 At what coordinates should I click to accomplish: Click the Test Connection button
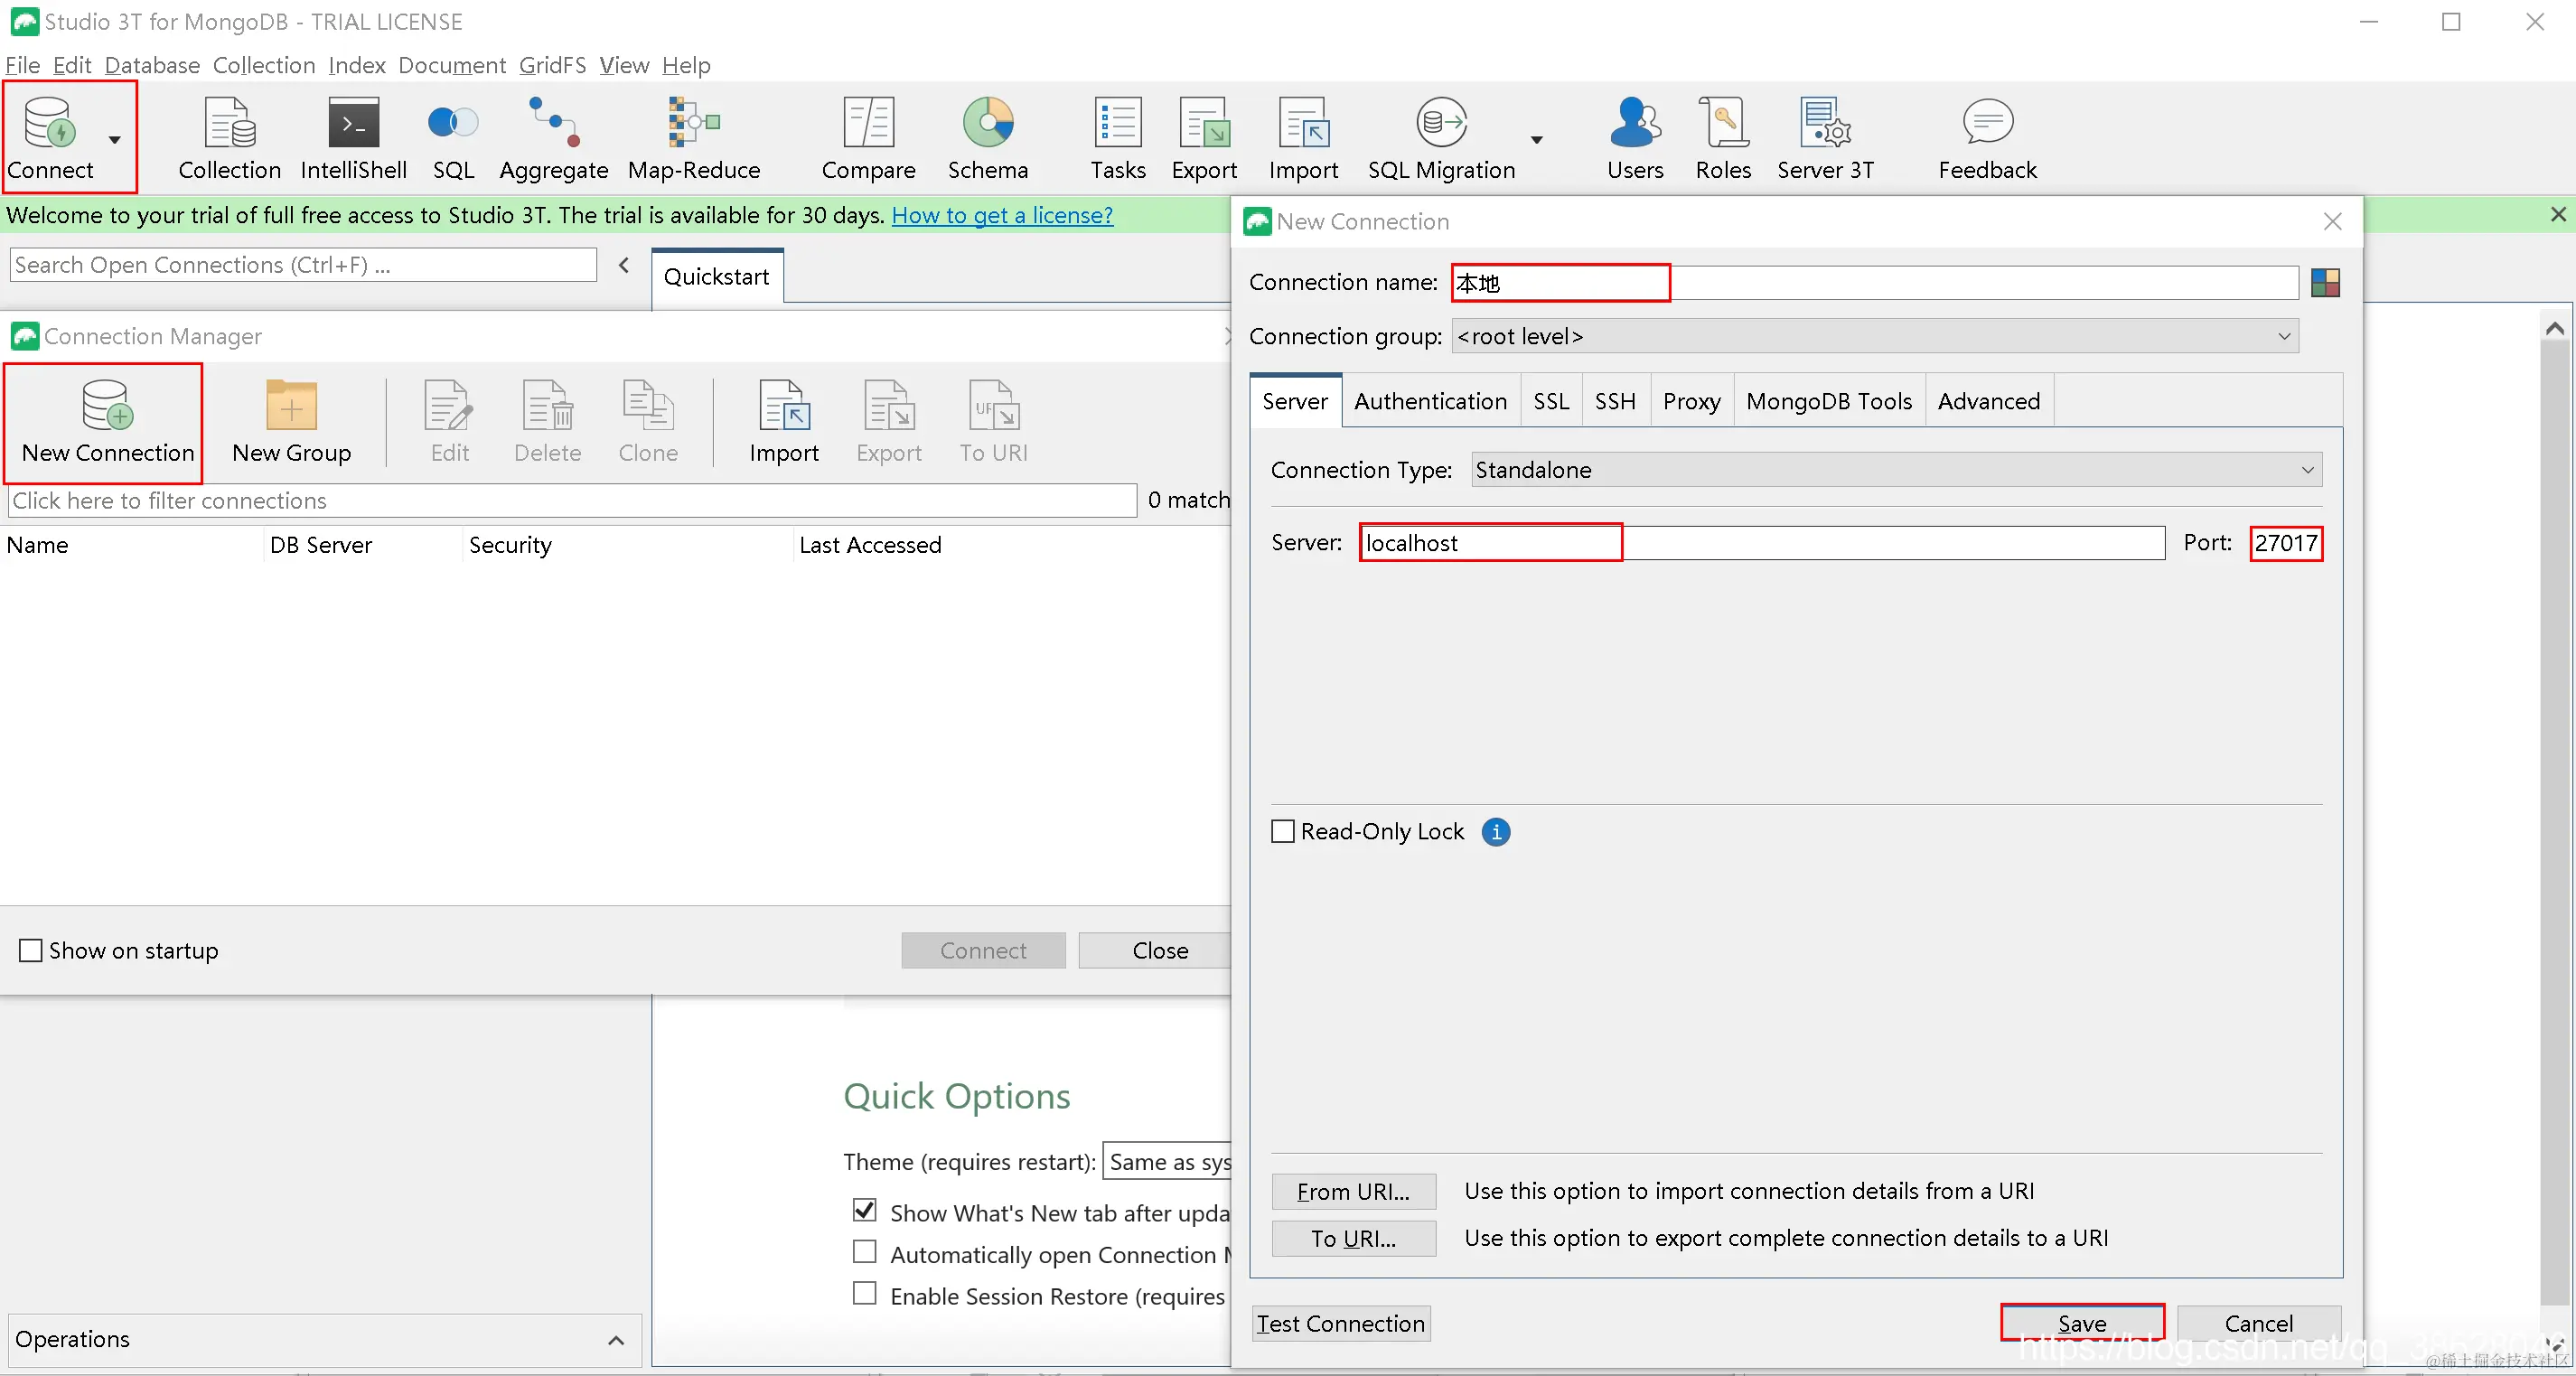click(x=1340, y=1323)
